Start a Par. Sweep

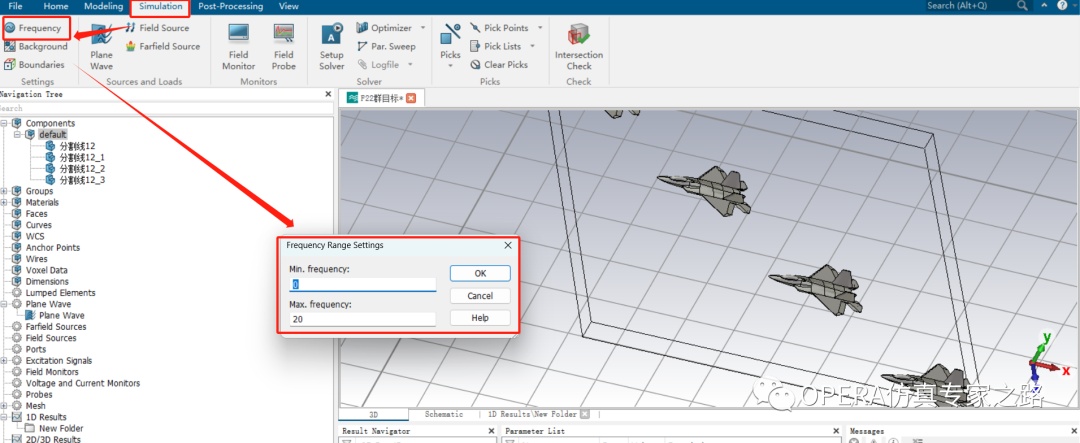pos(386,46)
